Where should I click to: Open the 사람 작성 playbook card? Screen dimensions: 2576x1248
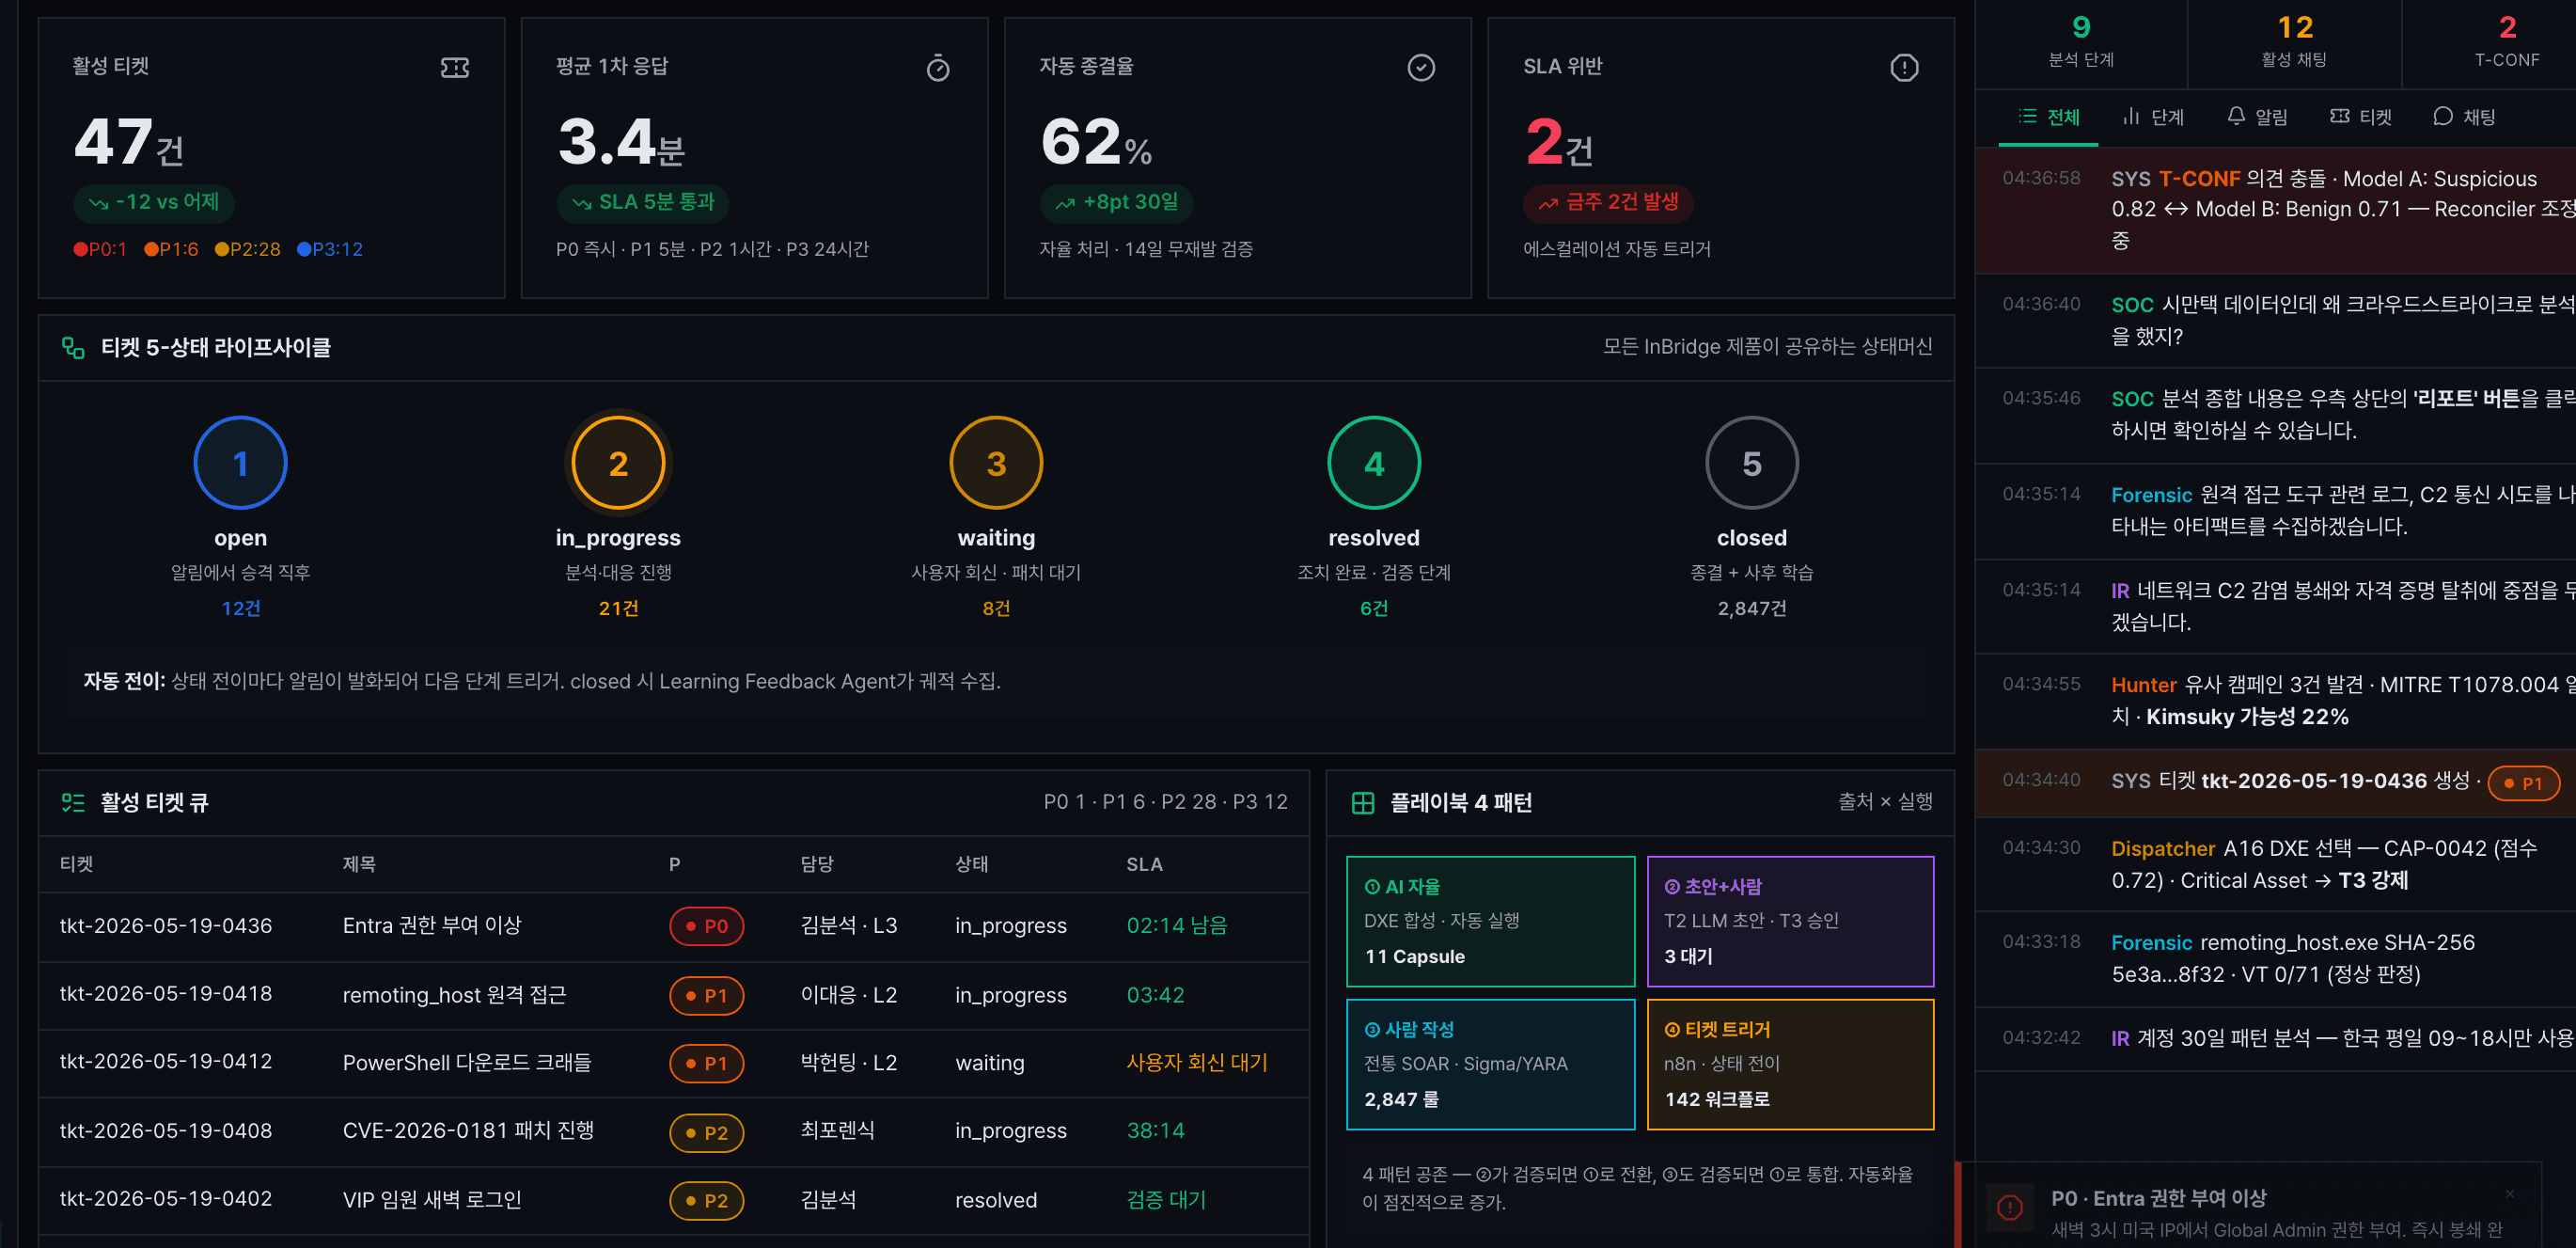coord(1490,1064)
